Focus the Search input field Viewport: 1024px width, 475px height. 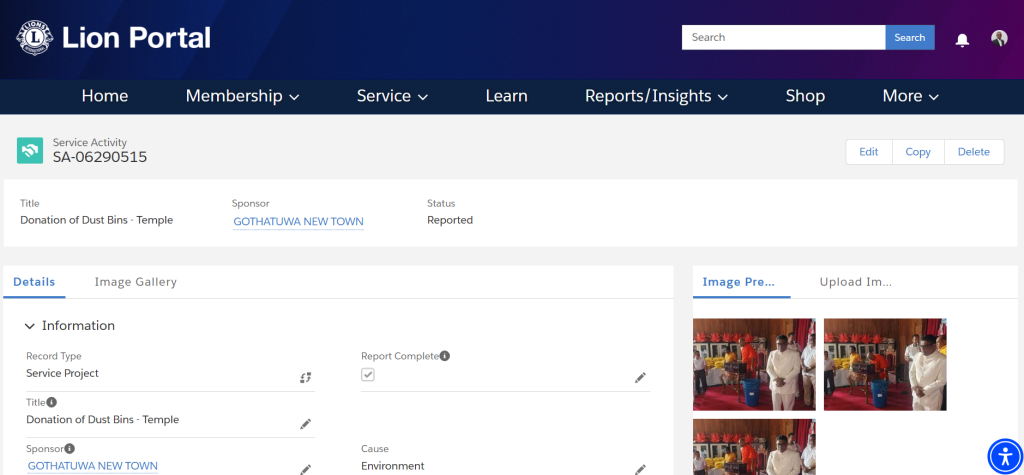[784, 37]
